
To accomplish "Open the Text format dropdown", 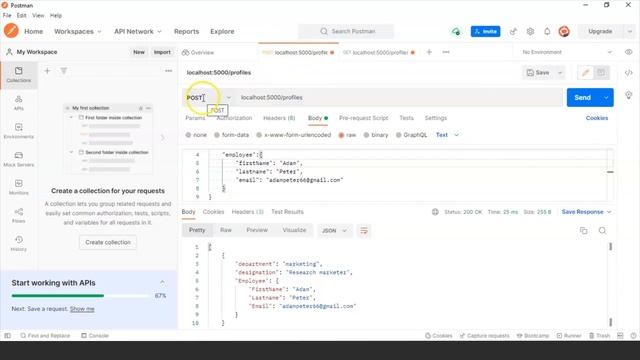I will pos(447,135).
